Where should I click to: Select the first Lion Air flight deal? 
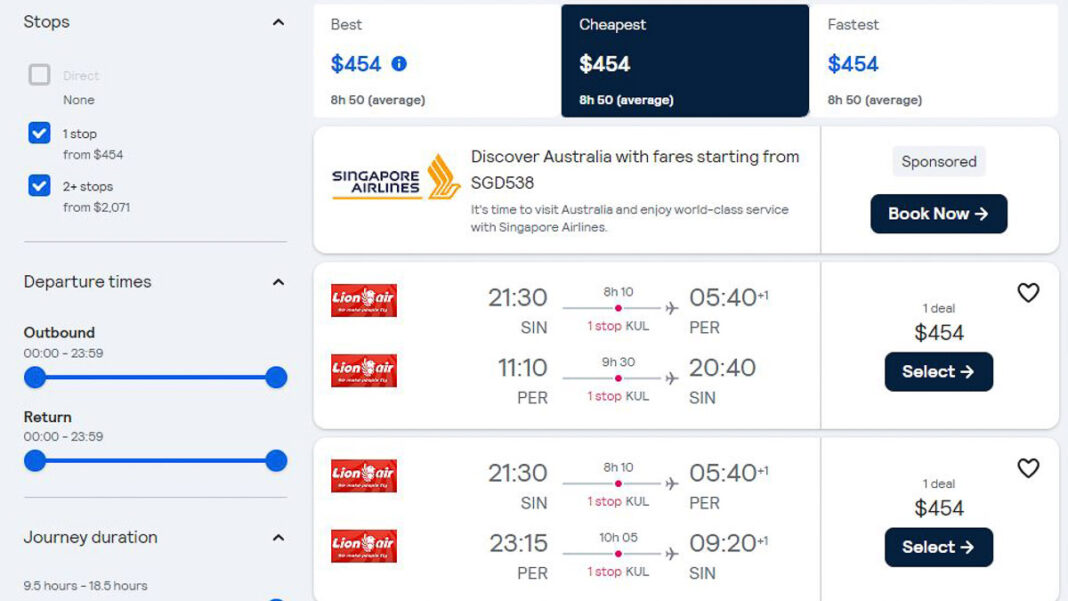click(x=938, y=371)
